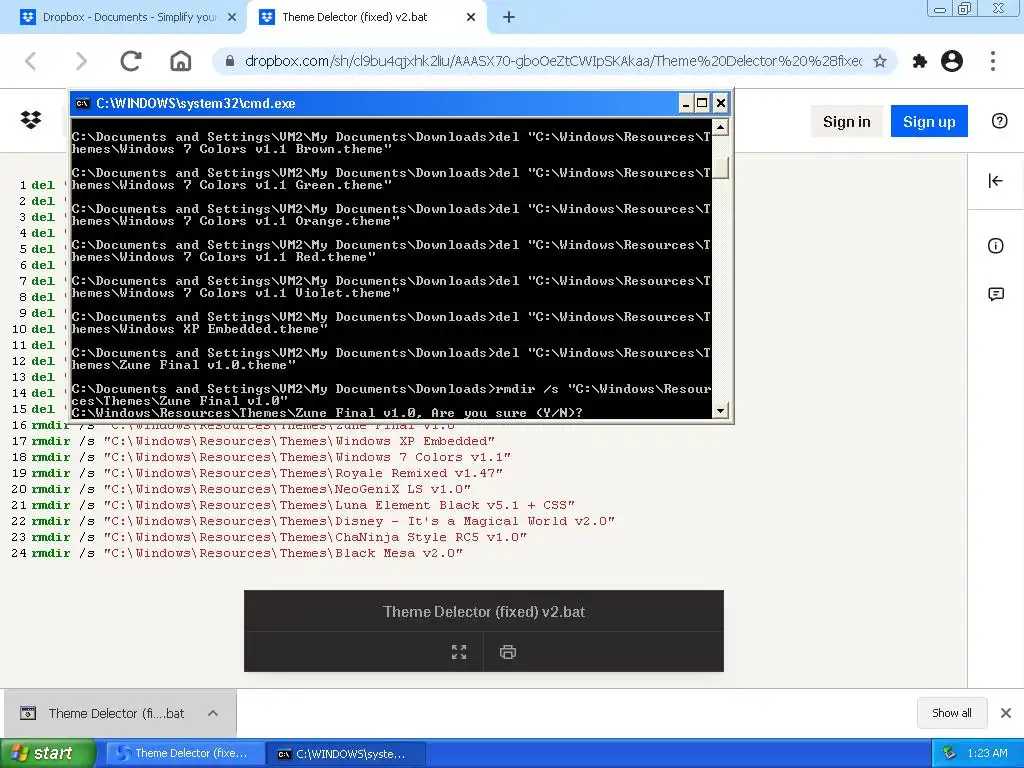The width and height of the screenshot is (1024, 768).
Task: Bookmark this page with the star icon
Action: (880, 61)
